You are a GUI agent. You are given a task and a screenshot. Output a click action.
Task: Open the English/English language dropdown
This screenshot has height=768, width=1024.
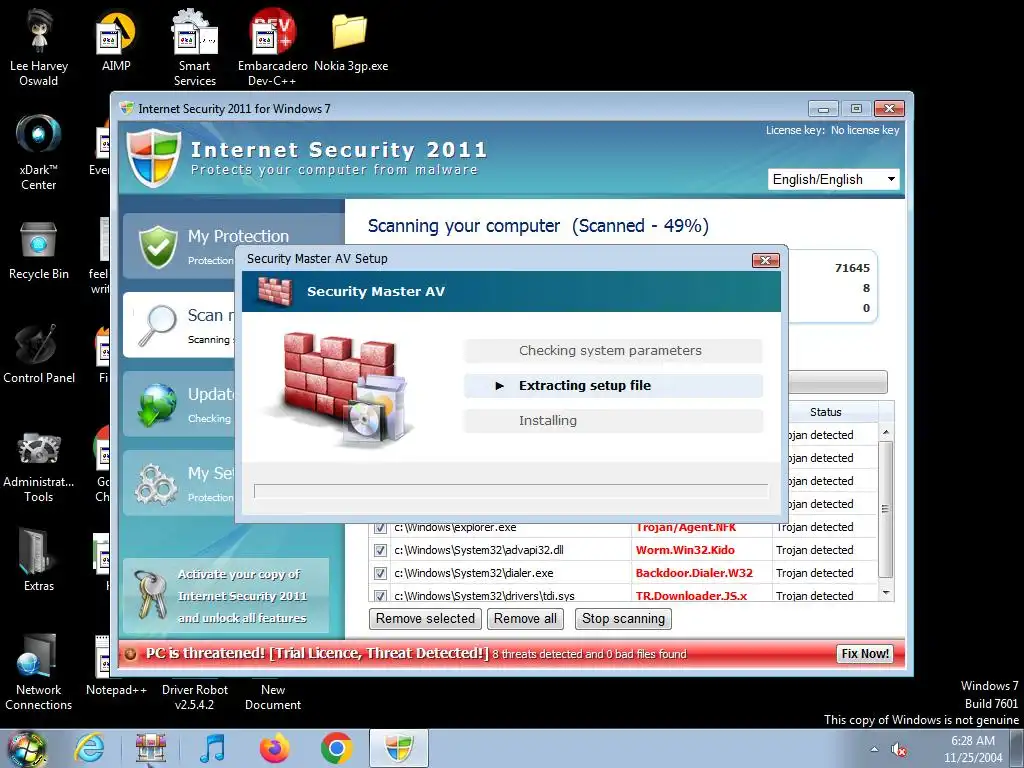click(x=834, y=180)
